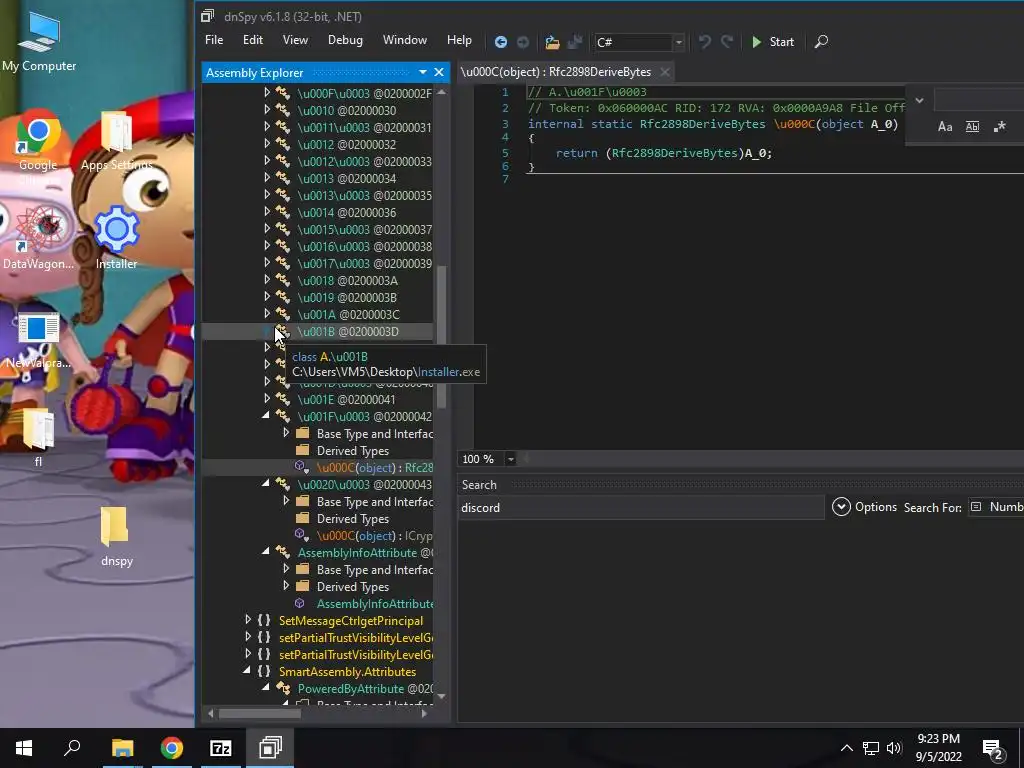
Task: Open the Help menu
Action: (459, 40)
